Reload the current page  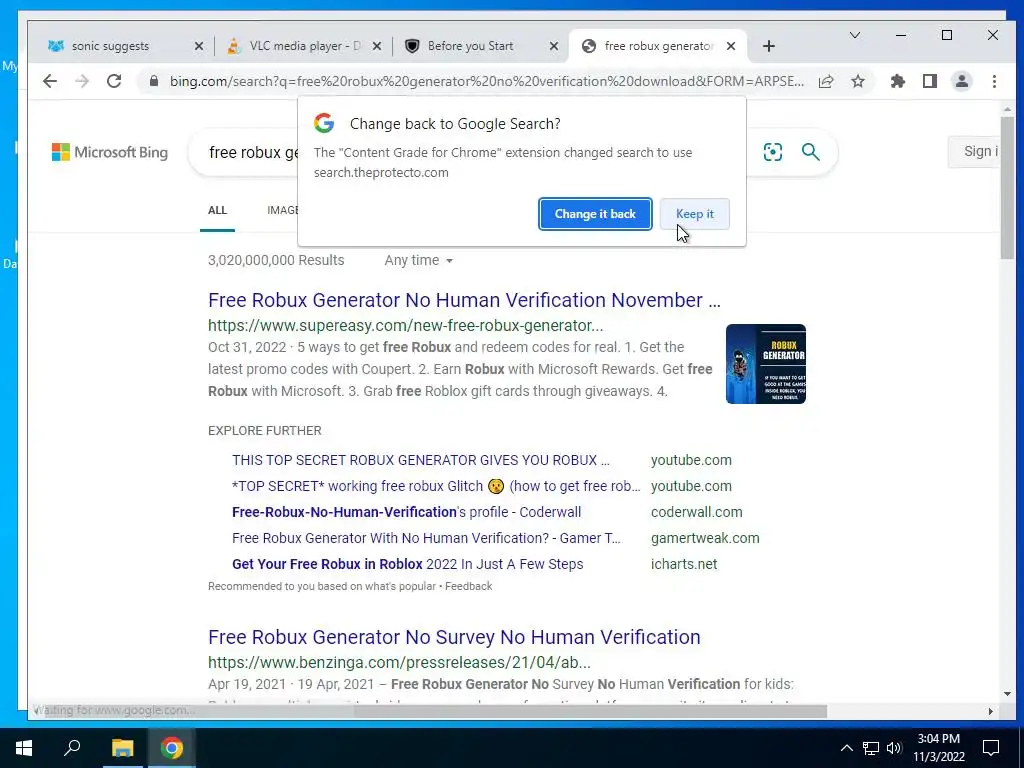pos(114,81)
